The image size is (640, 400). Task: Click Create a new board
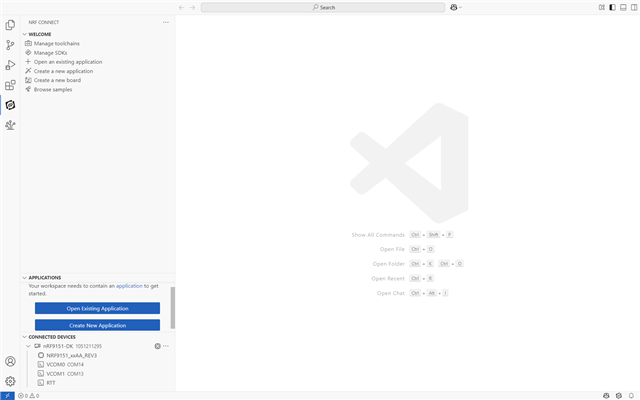(x=57, y=80)
